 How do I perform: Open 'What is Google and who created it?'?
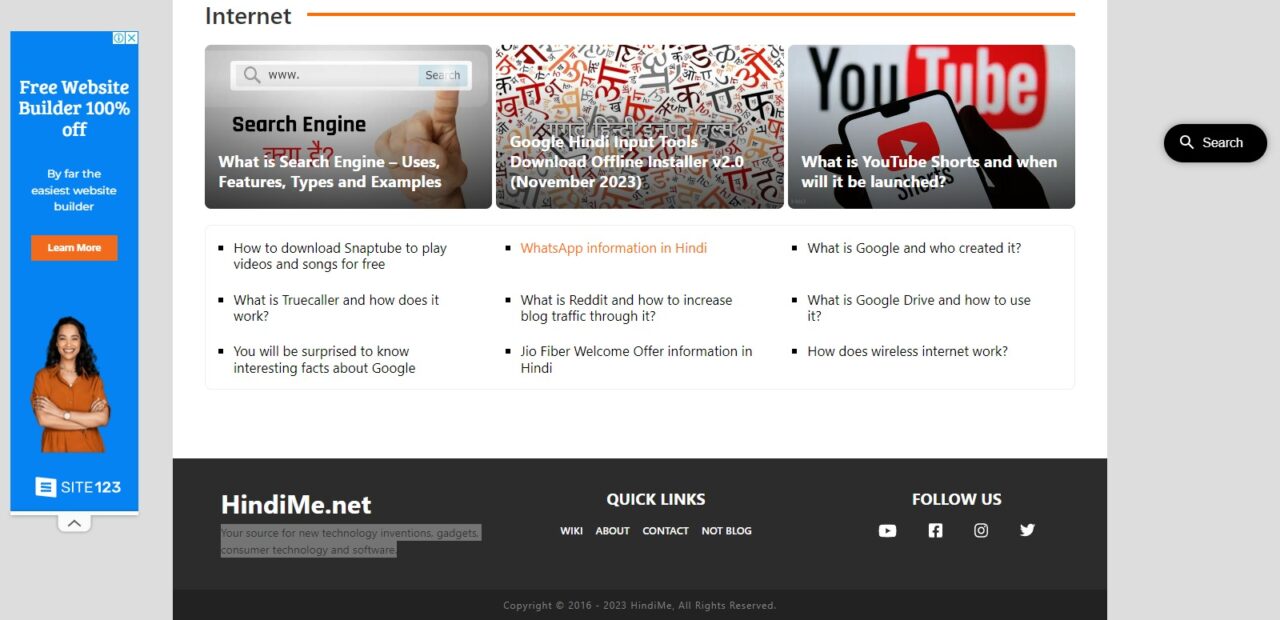pyautogui.click(x=914, y=248)
